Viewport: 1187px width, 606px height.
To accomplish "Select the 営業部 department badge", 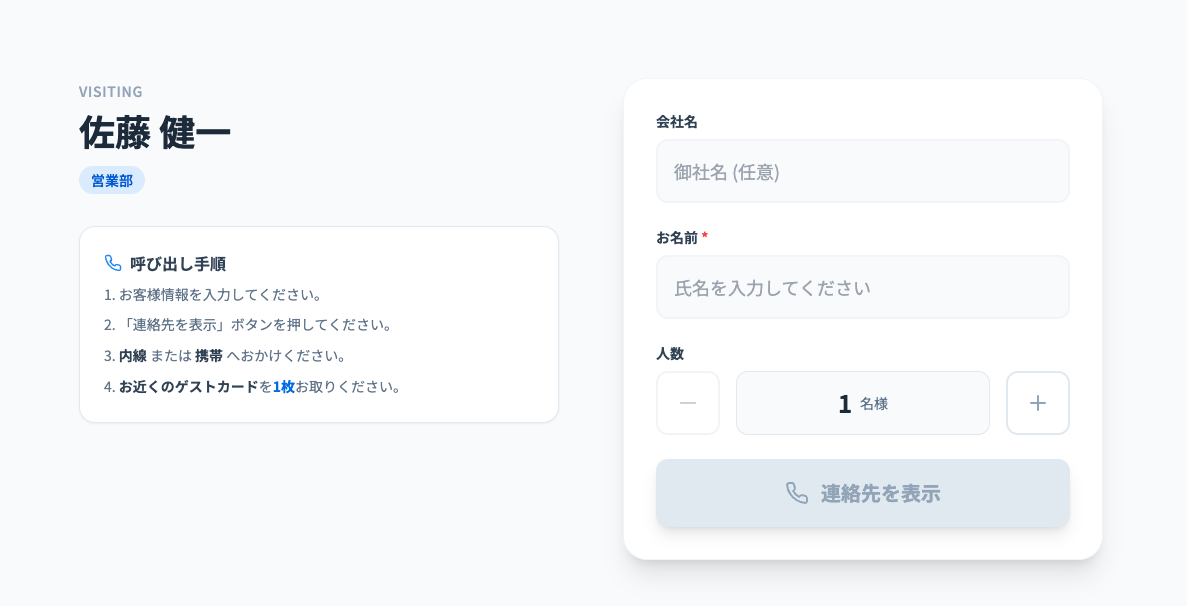I will click(112, 181).
